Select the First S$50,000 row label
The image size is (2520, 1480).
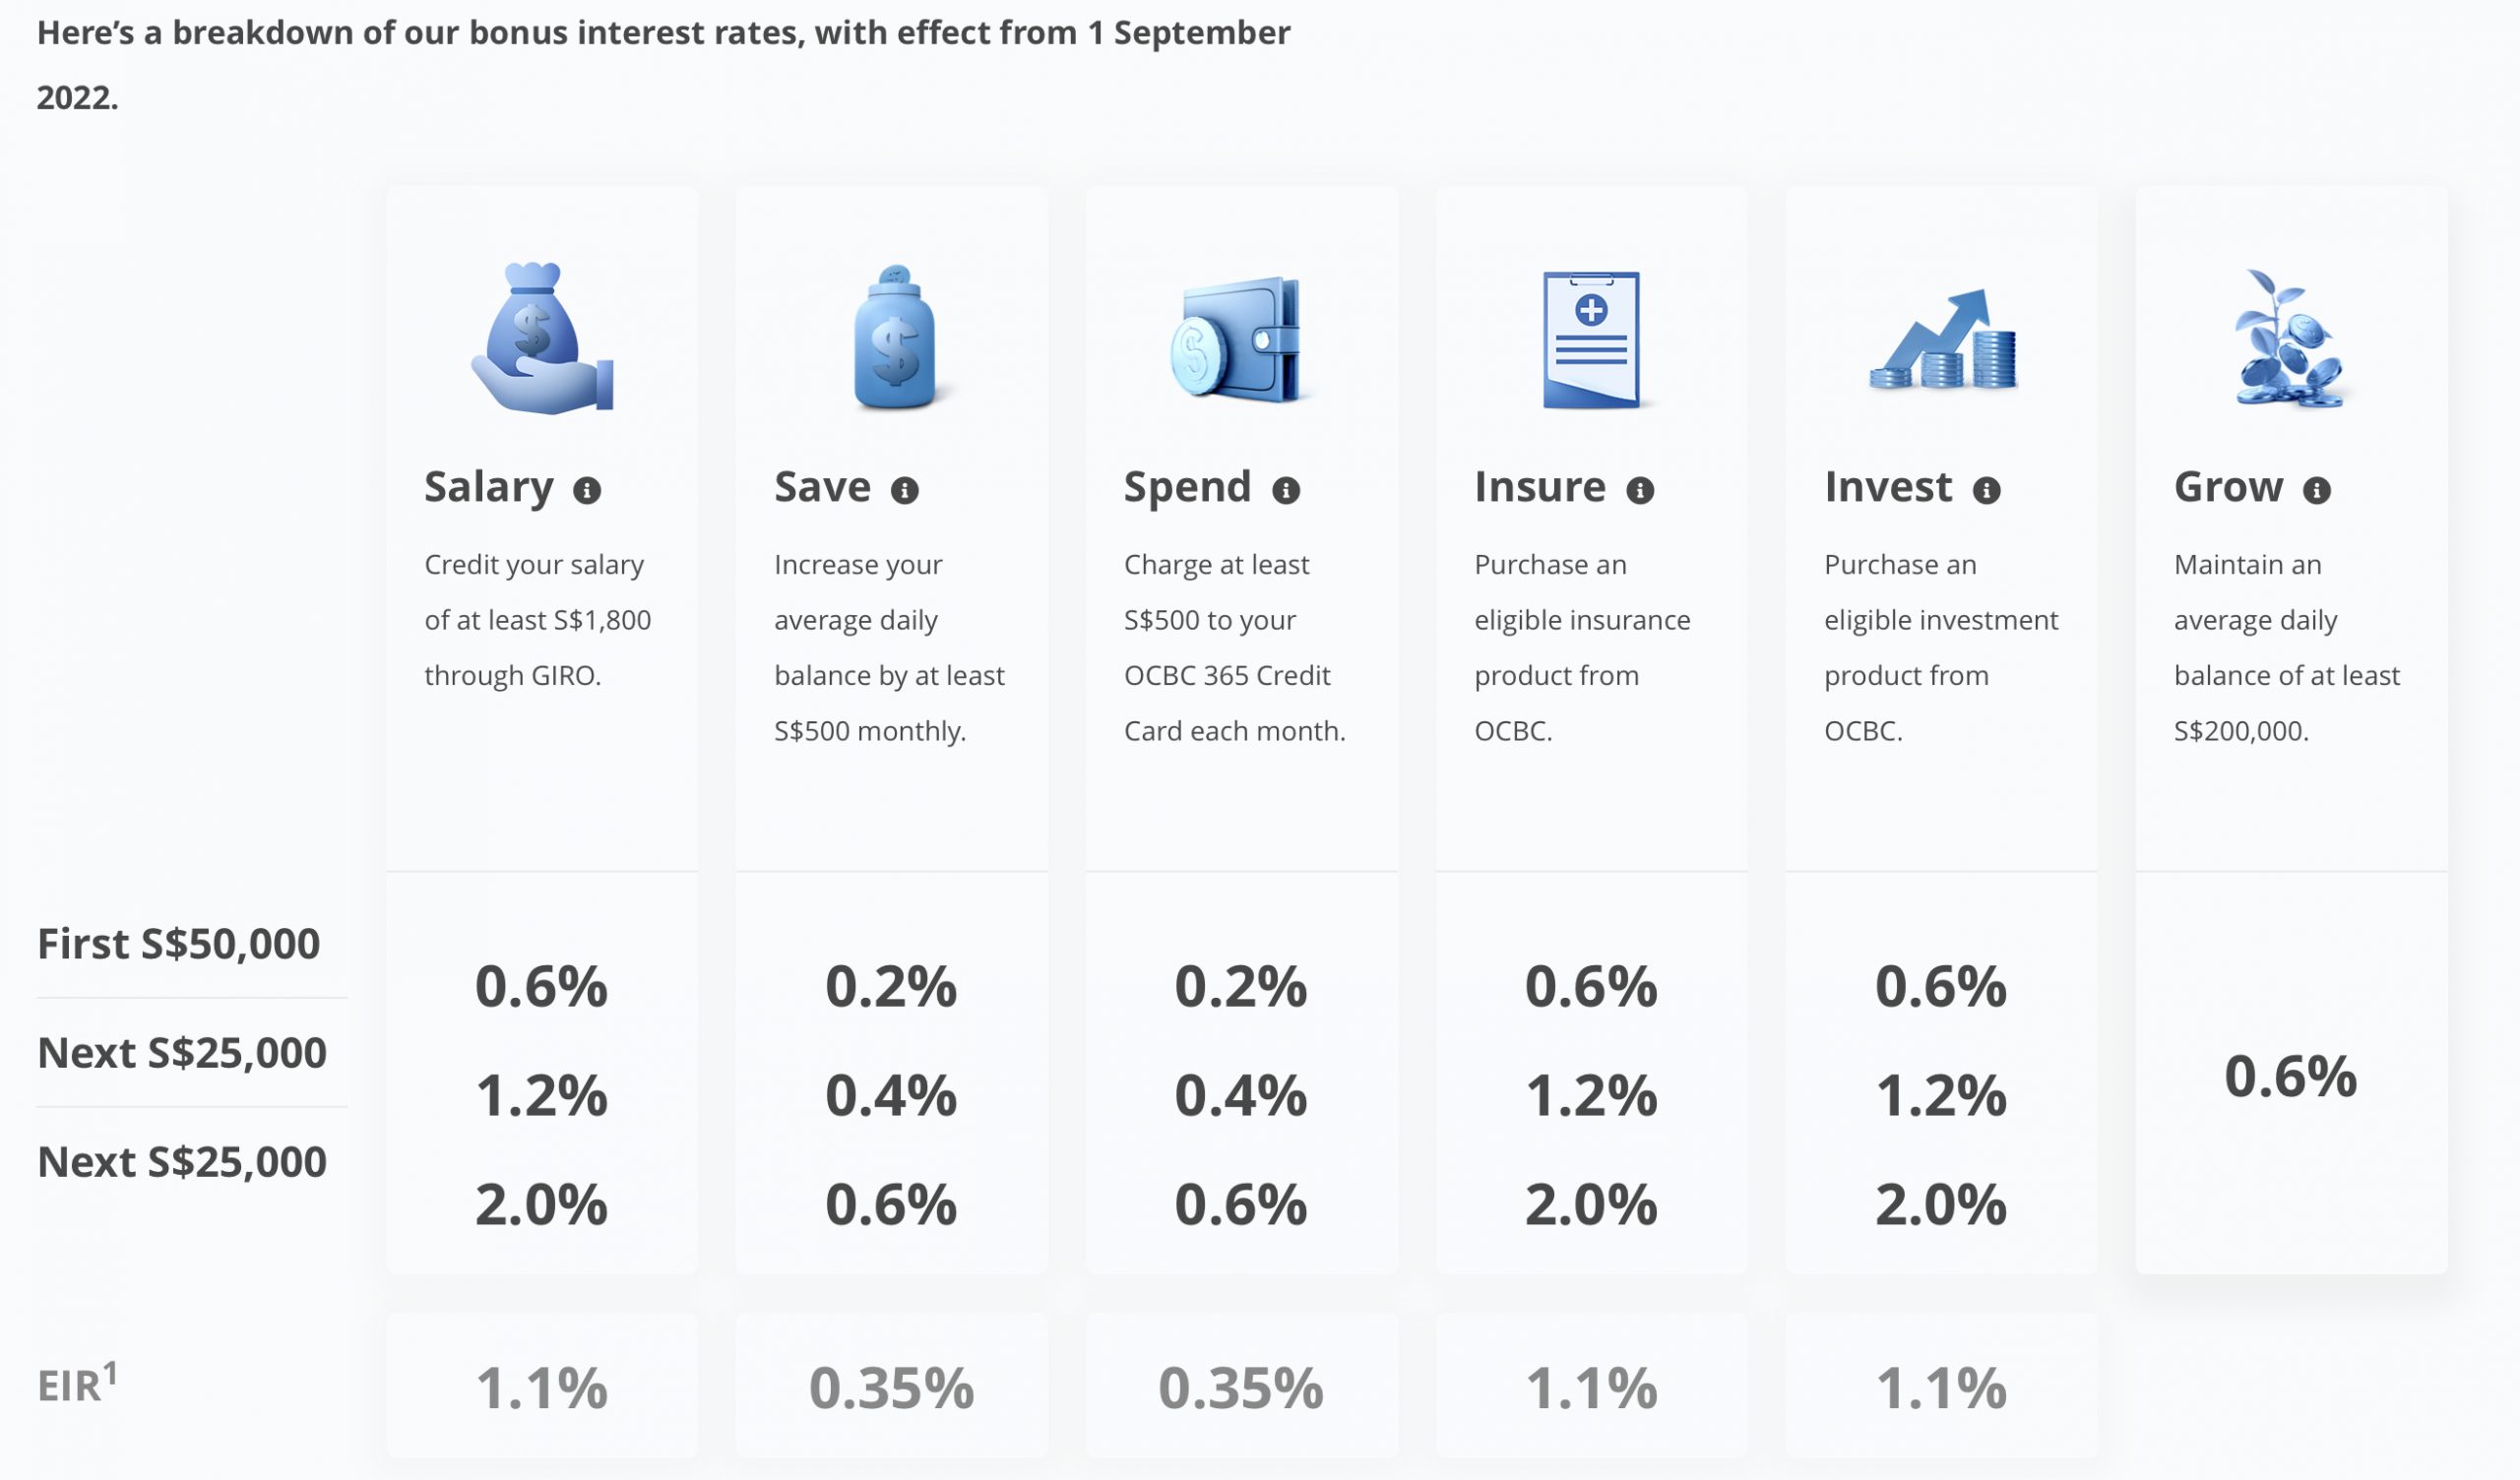click(x=179, y=944)
